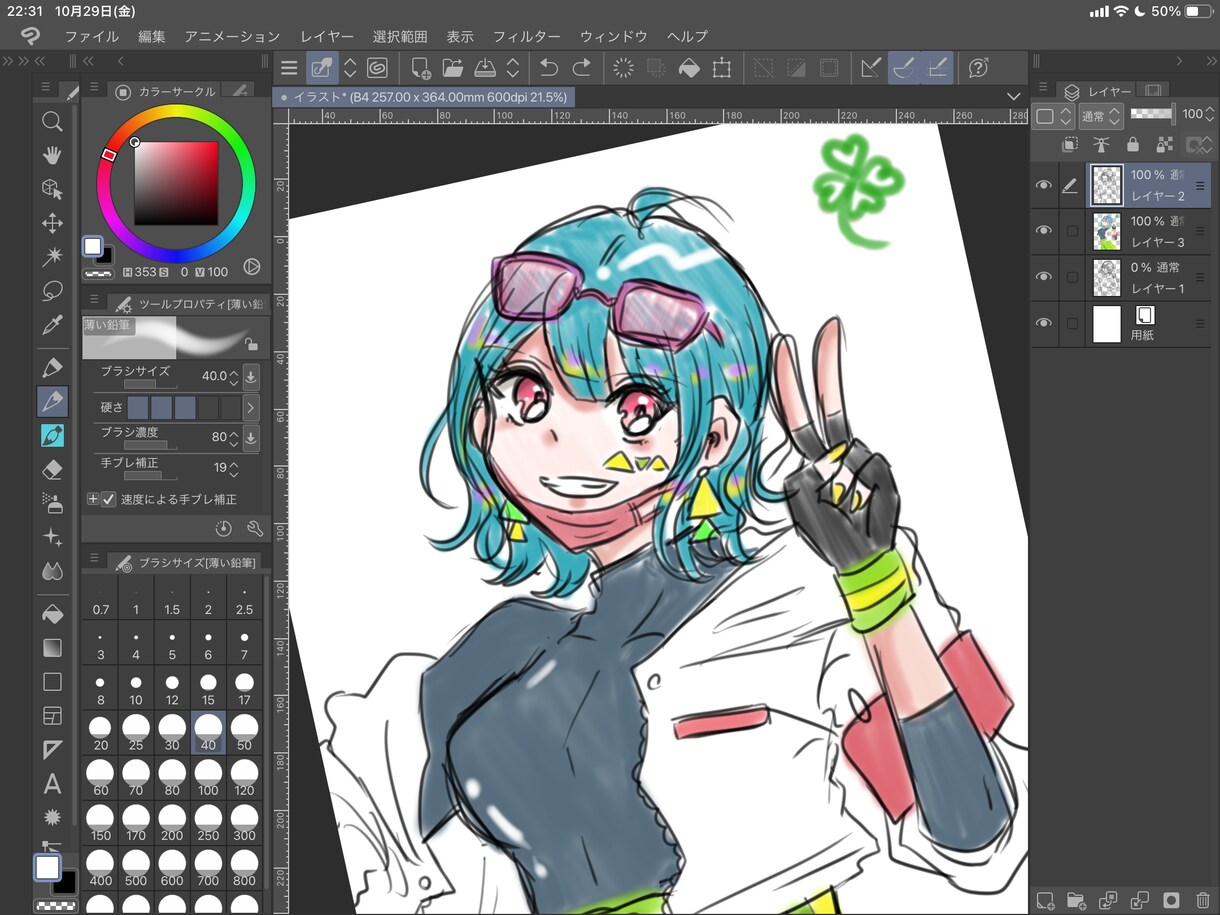
Task: Click the Undo arrow in the command bar
Action: pyautogui.click(x=549, y=68)
